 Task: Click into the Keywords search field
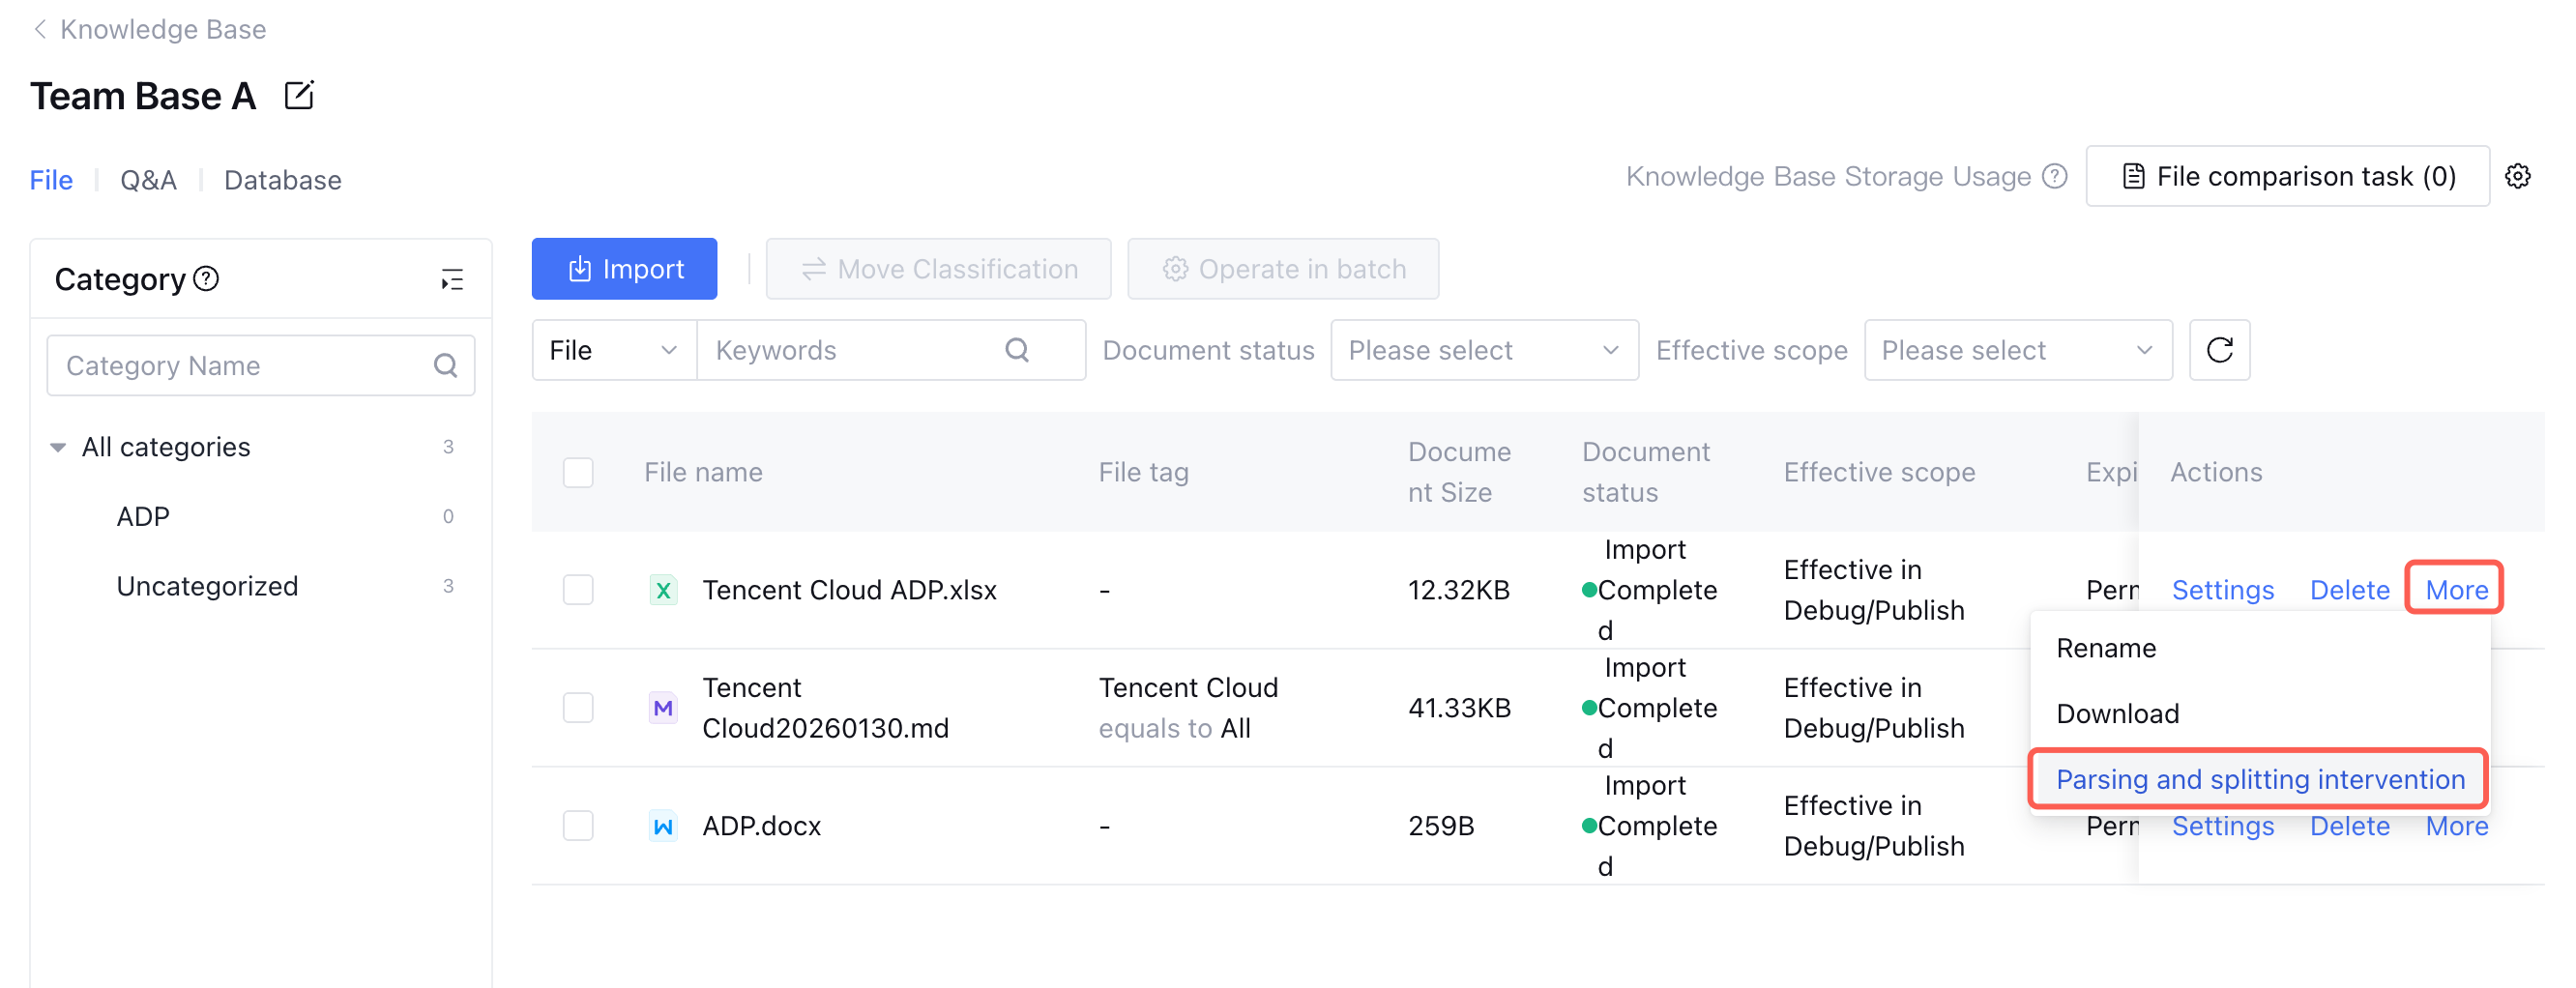point(850,350)
